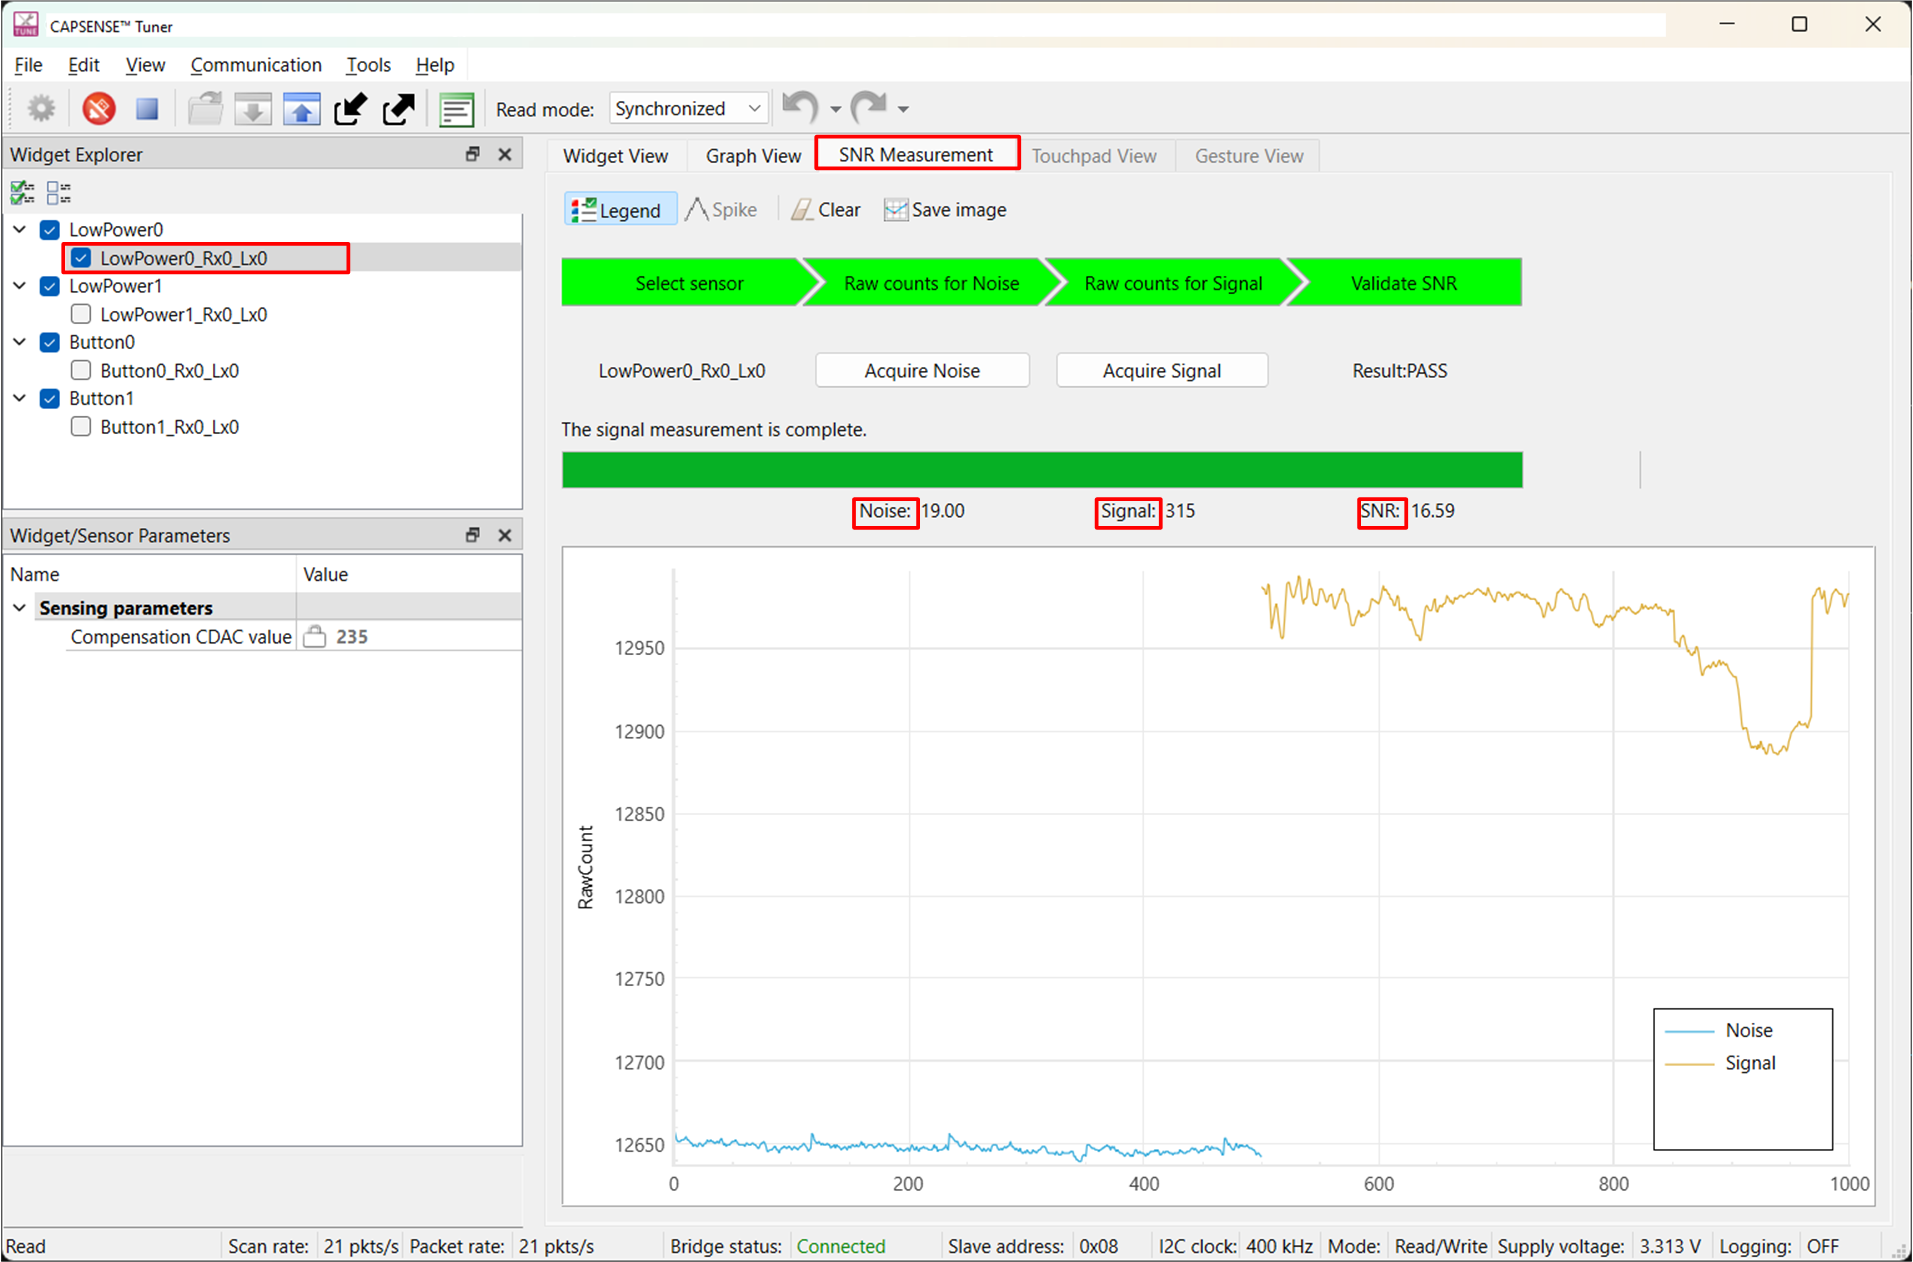Viewport: 1913px width, 1262px height.
Task: Open the Edit menu
Action: click(83, 65)
